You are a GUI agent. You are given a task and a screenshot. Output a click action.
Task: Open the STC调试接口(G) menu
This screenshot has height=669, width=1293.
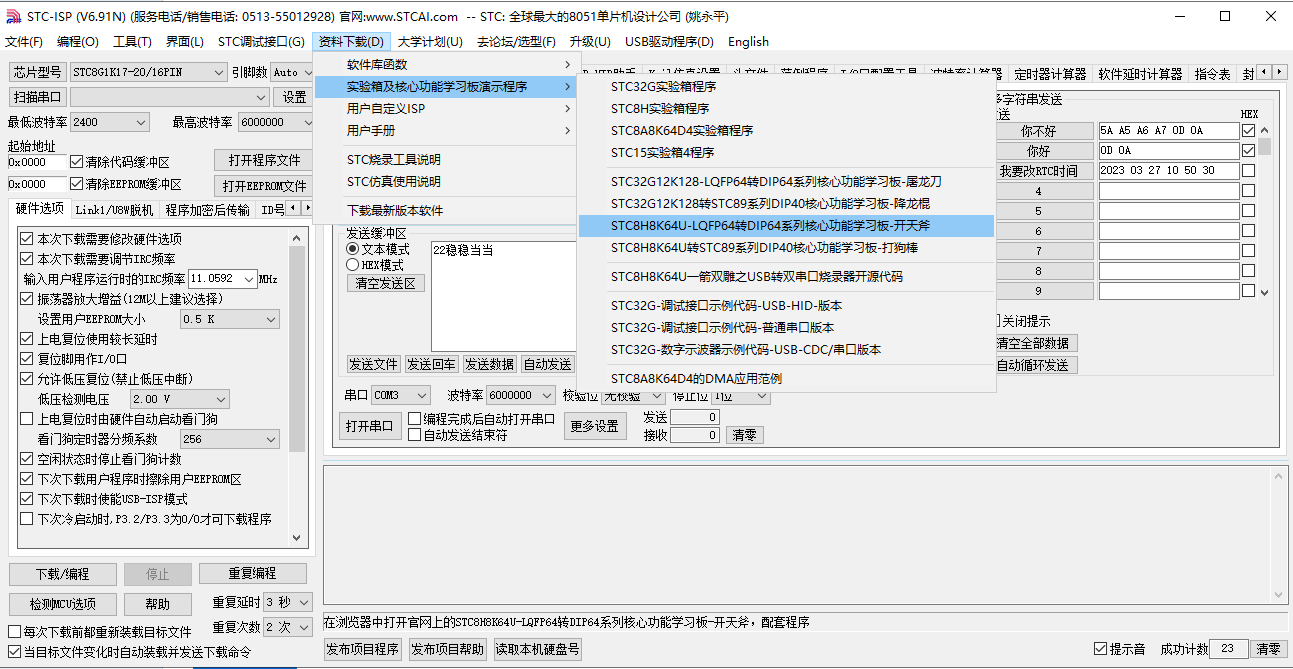click(261, 41)
